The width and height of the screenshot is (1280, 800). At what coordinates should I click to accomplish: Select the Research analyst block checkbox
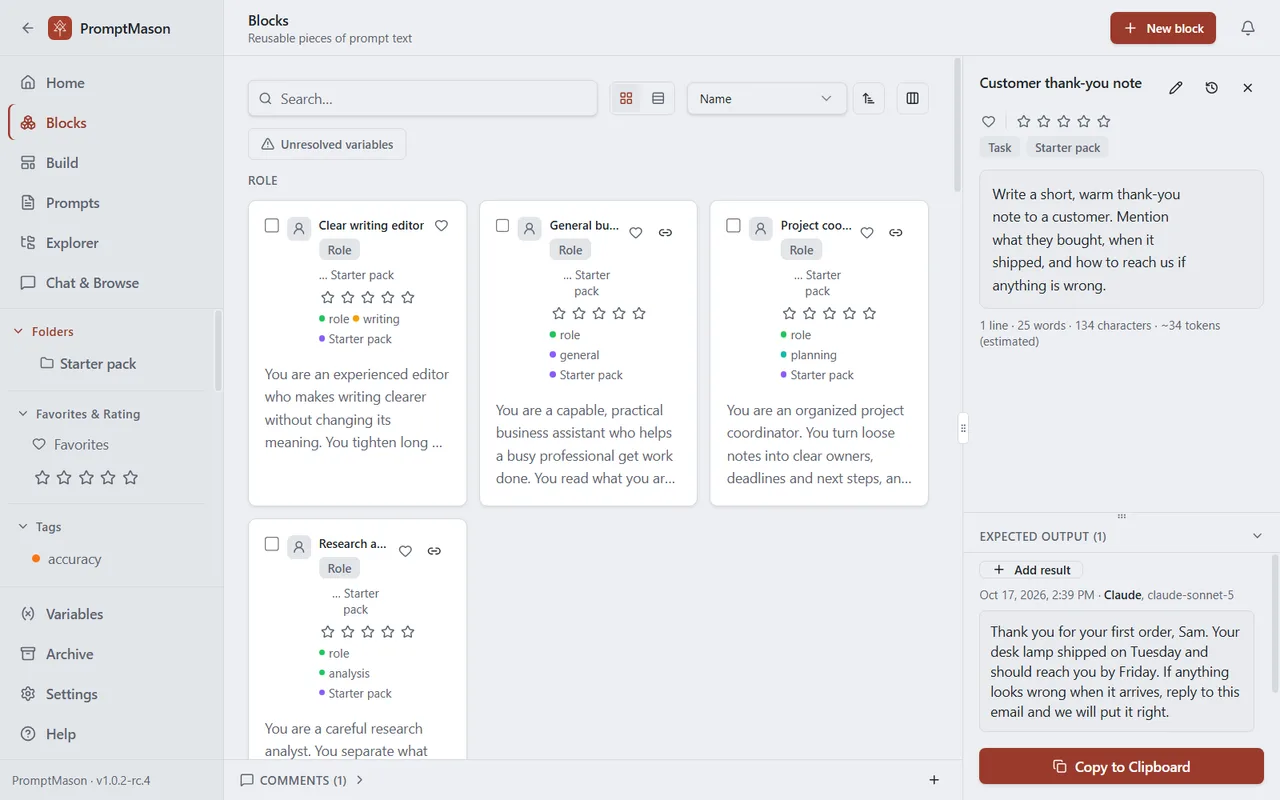click(x=272, y=544)
